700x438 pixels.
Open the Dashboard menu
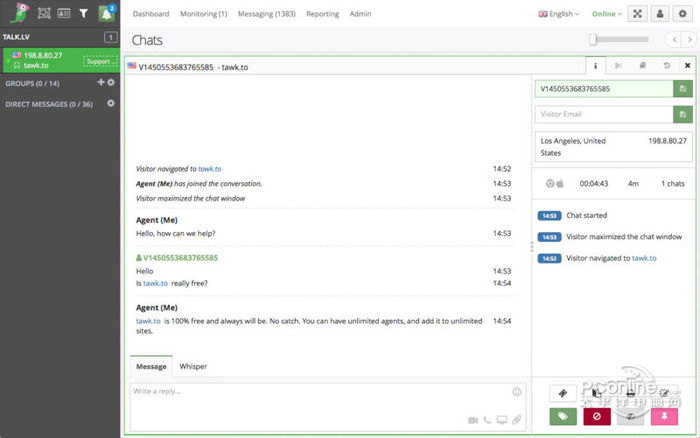tap(151, 14)
